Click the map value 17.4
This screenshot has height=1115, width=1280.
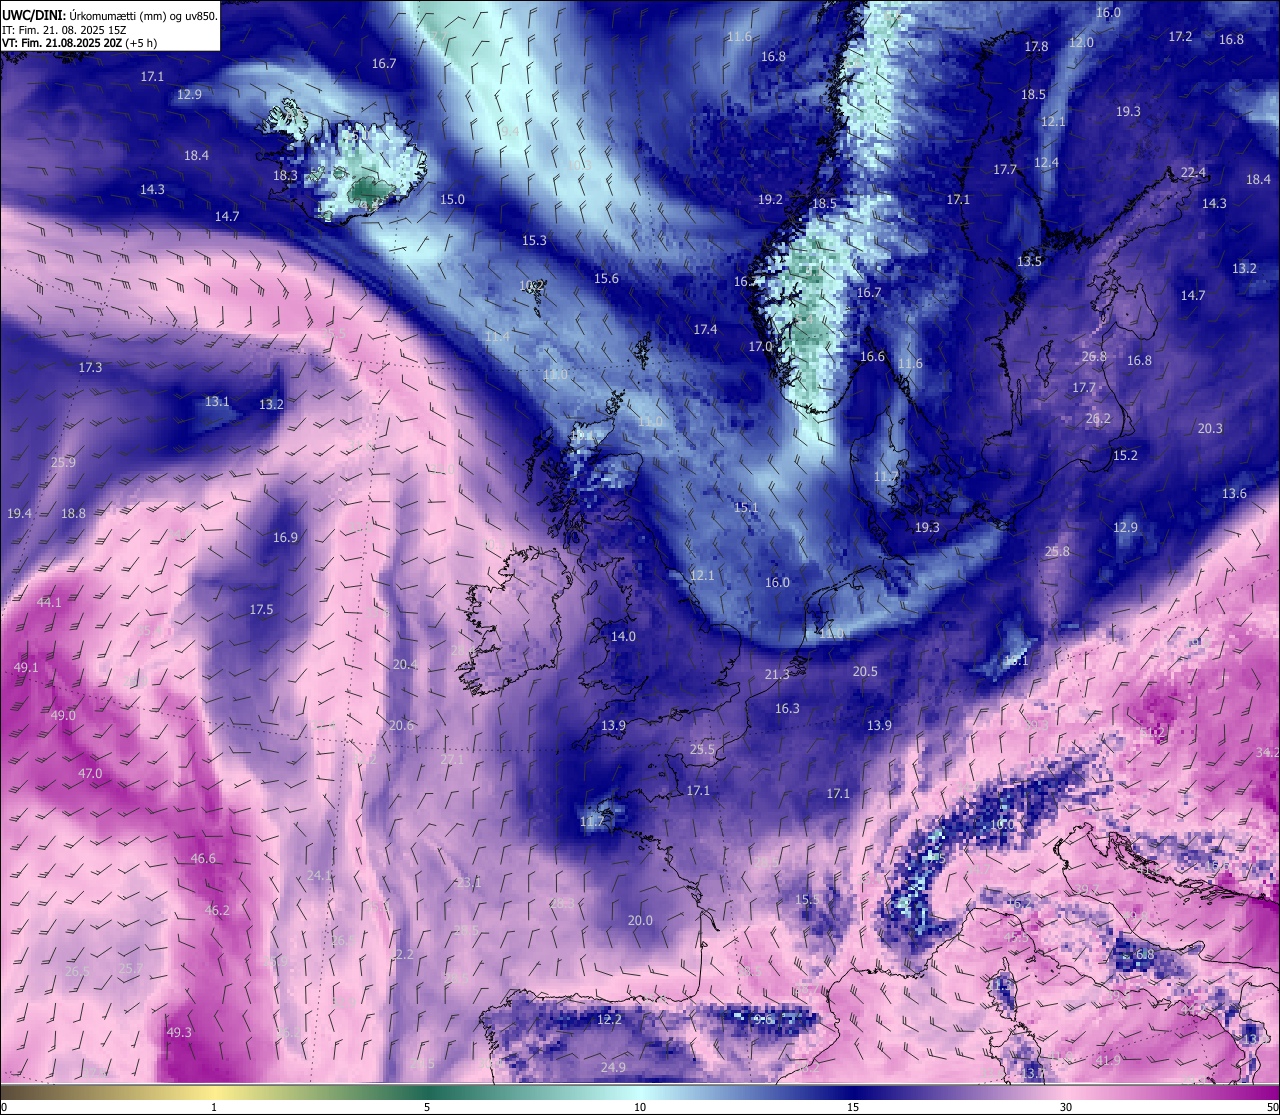(x=705, y=329)
